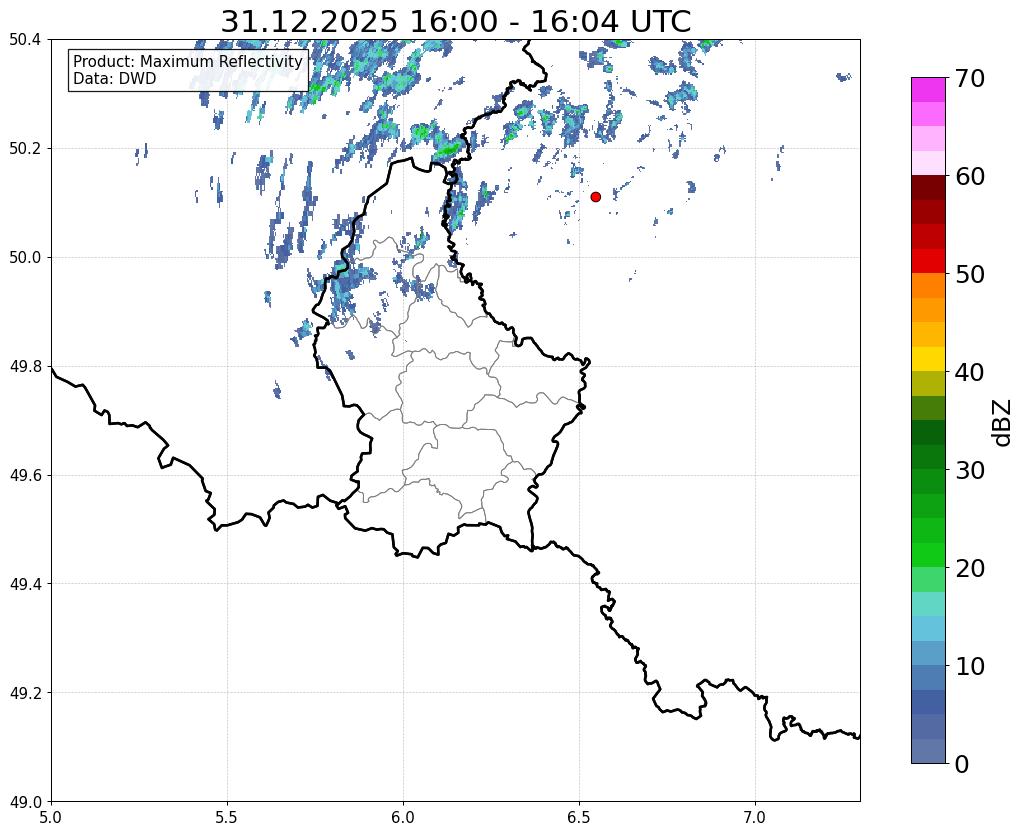Click the 50.0 latitude tick label
The width and height of the screenshot is (1023, 834).
(x=25, y=258)
